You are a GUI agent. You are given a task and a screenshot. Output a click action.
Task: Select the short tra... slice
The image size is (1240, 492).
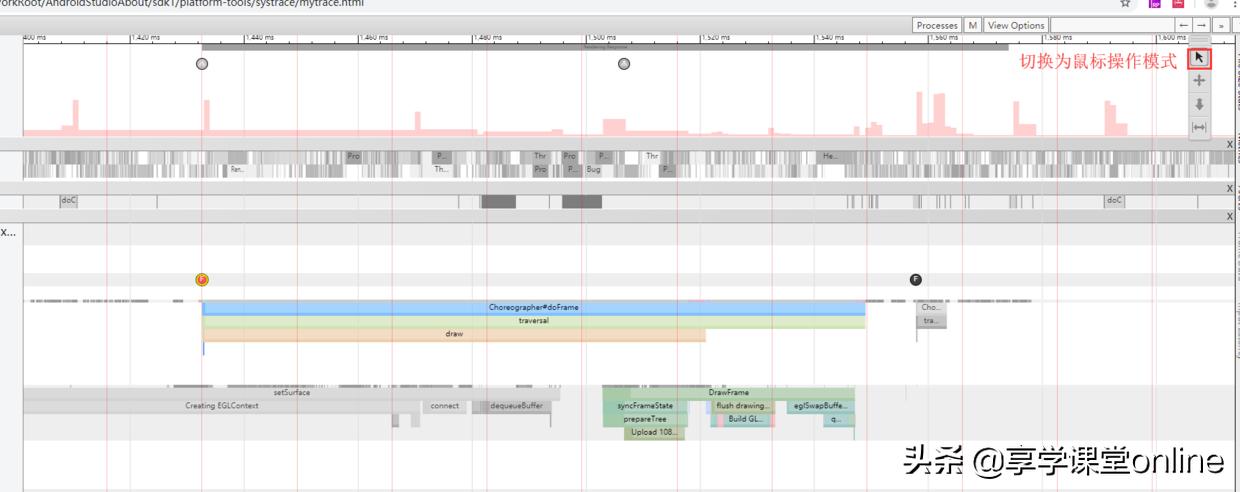pos(930,321)
